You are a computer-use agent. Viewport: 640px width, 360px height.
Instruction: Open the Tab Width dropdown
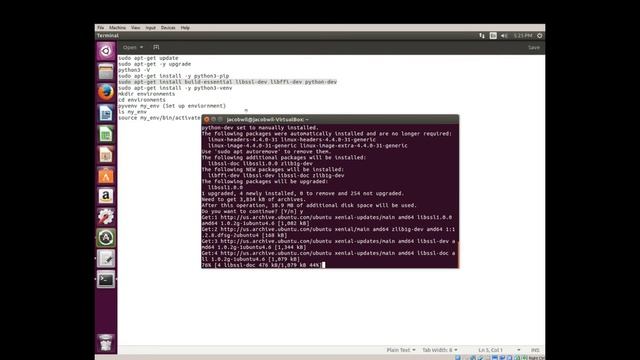[440, 350]
